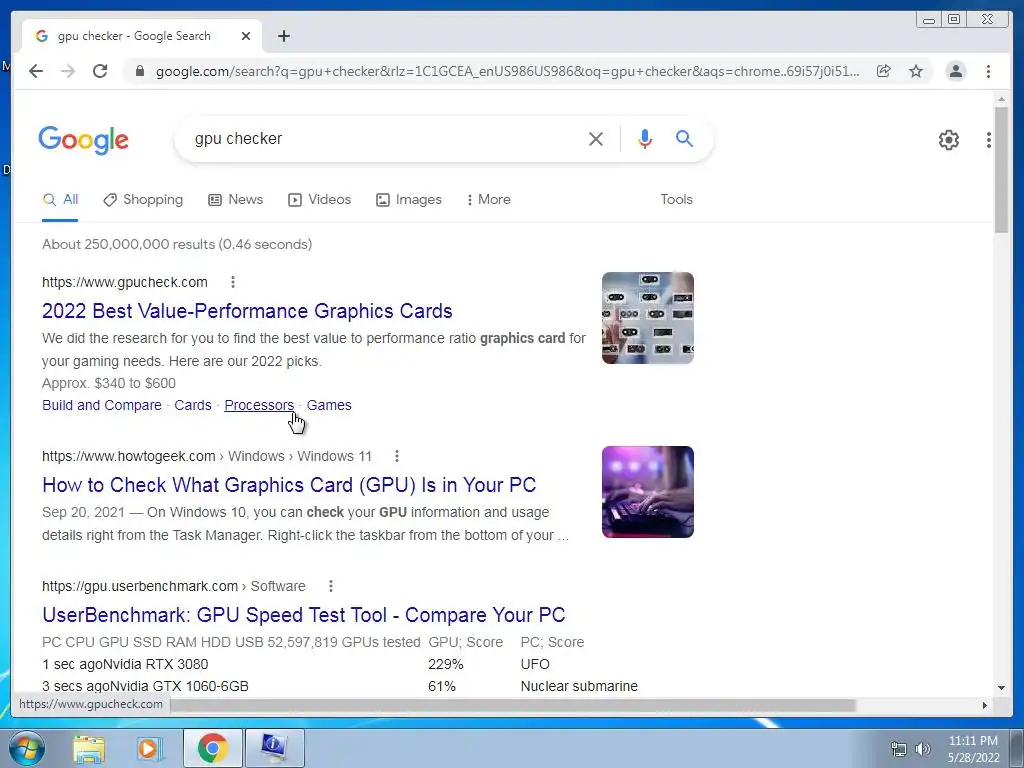Image resolution: width=1024 pixels, height=768 pixels.
Task: Open the search Tools options
Action: coord(676,200)
